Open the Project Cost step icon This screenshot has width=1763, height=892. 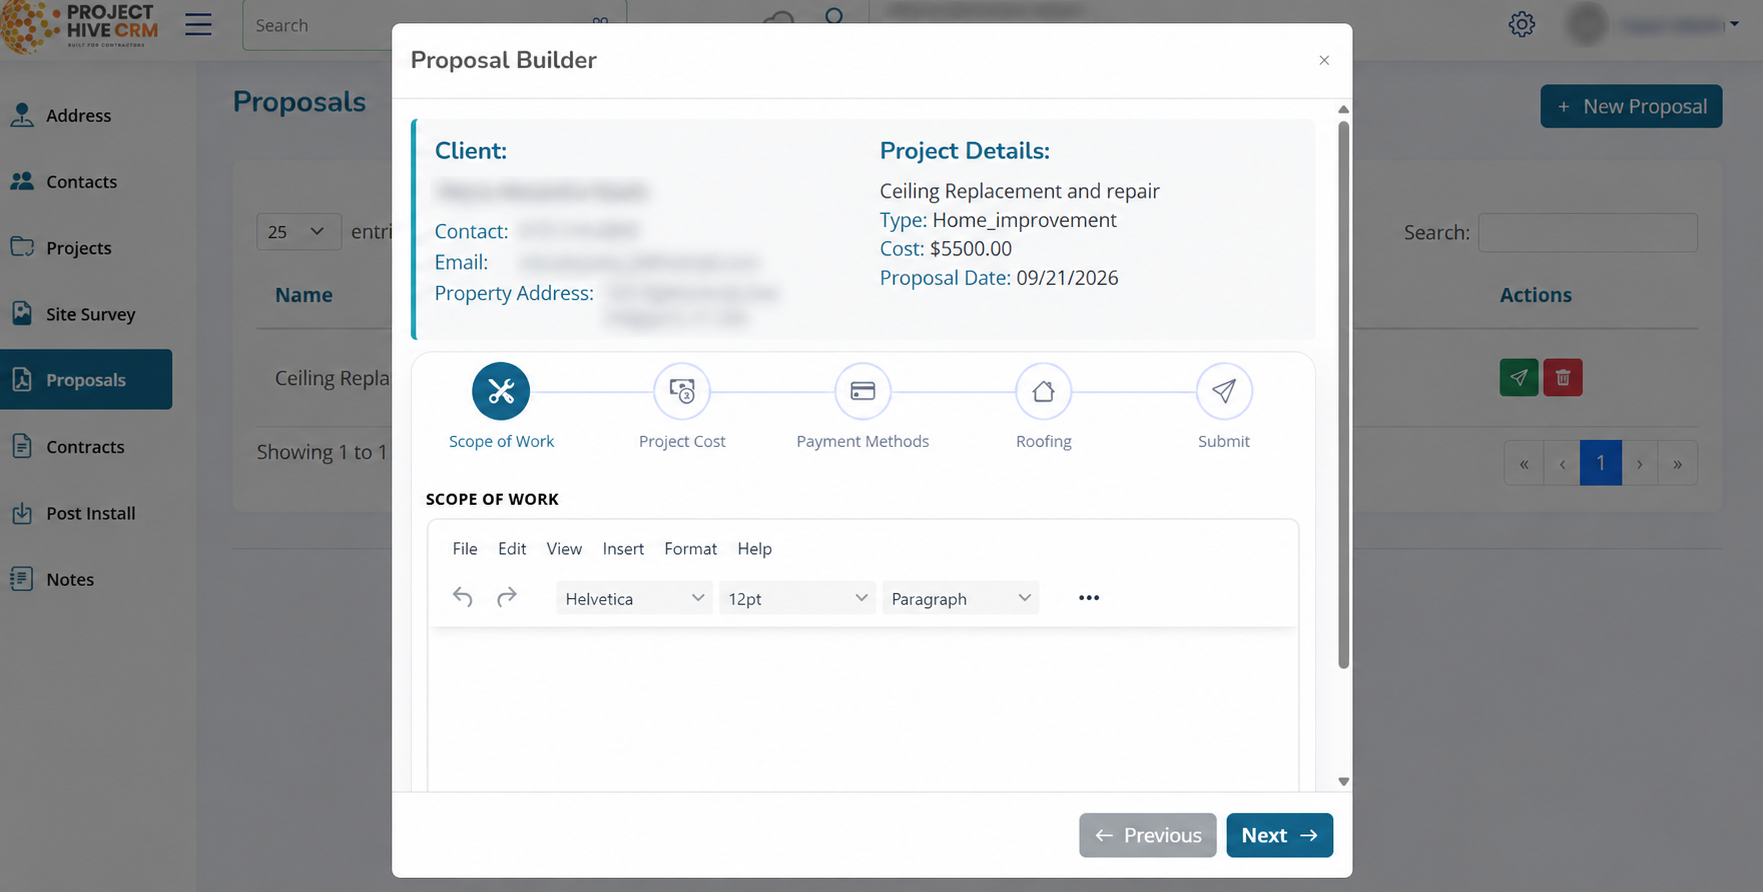click(682, 391)
